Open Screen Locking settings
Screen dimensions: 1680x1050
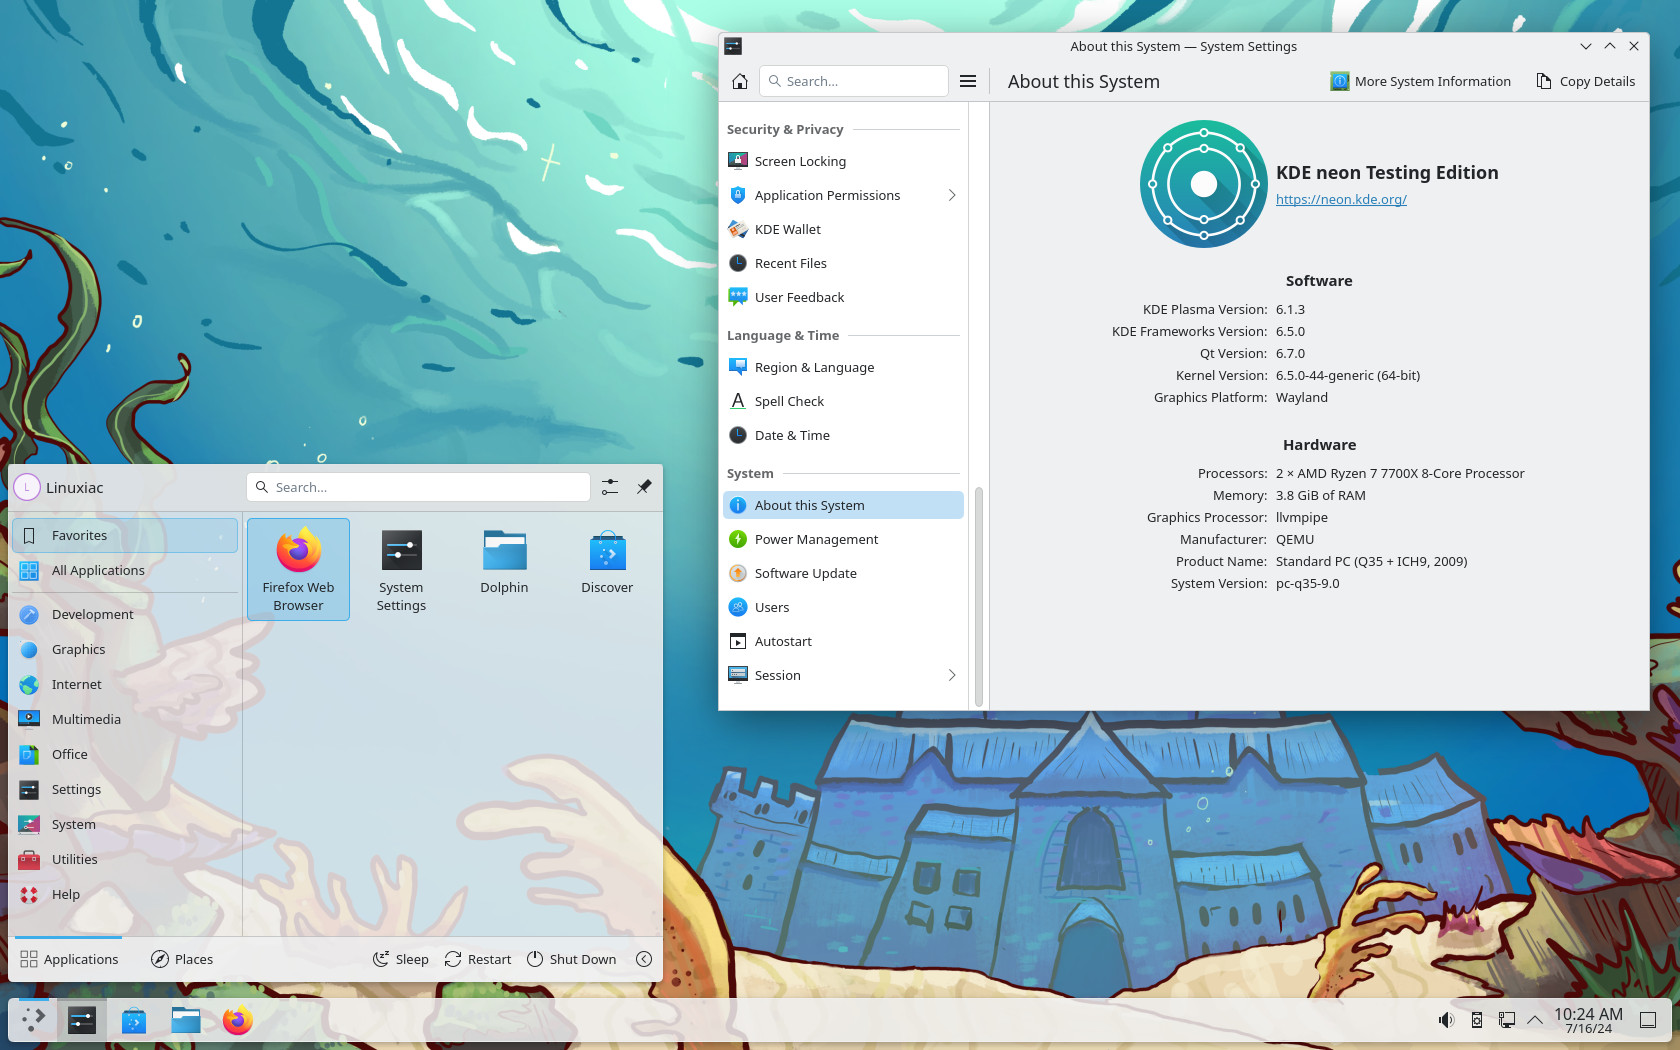[843, 161]
